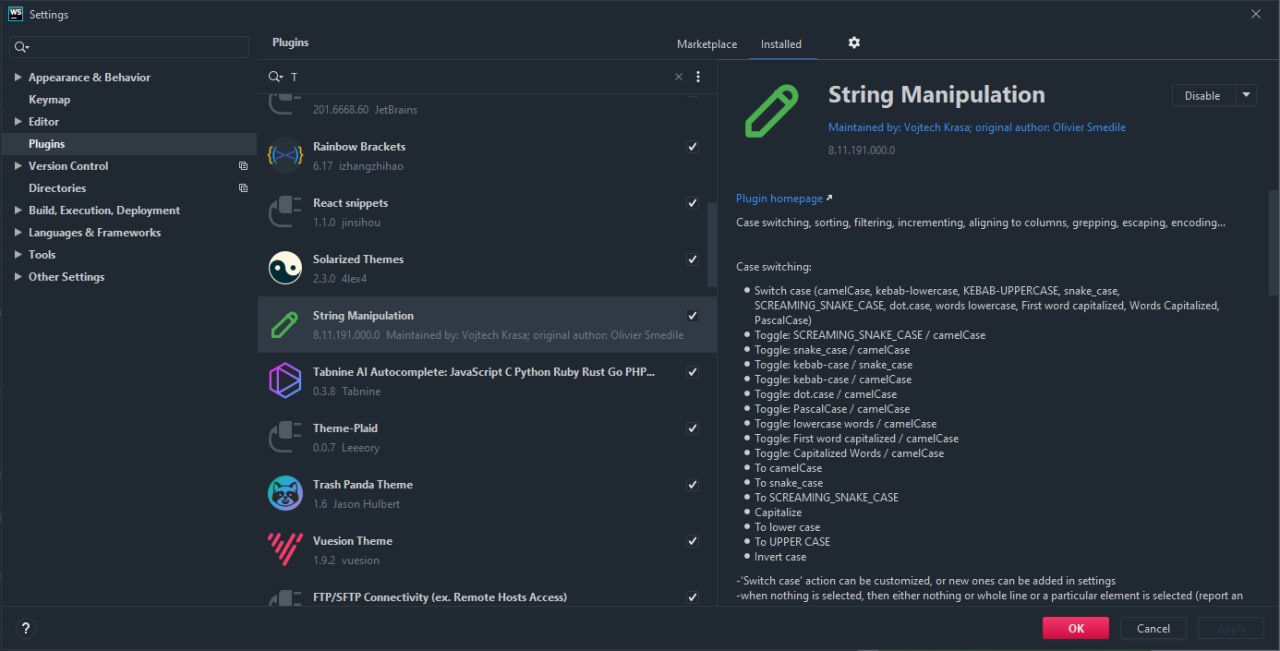Click the Trash Panda raccoon icon
The image size is (1280, 651).
tap(285, 493)
